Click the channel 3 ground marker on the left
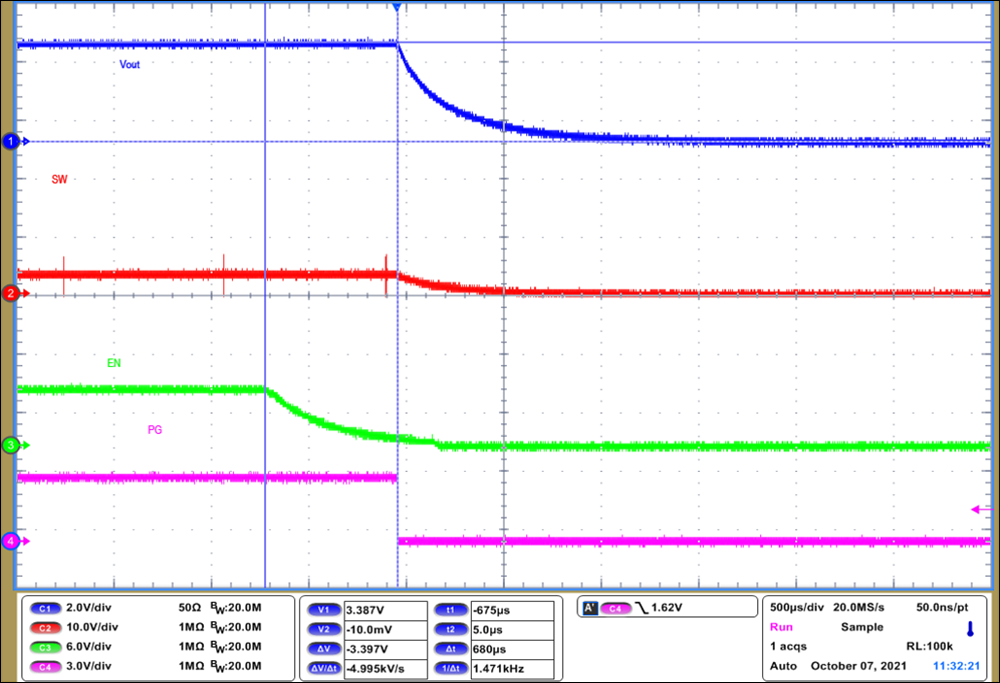1000x683 pixels. (10, 446)
